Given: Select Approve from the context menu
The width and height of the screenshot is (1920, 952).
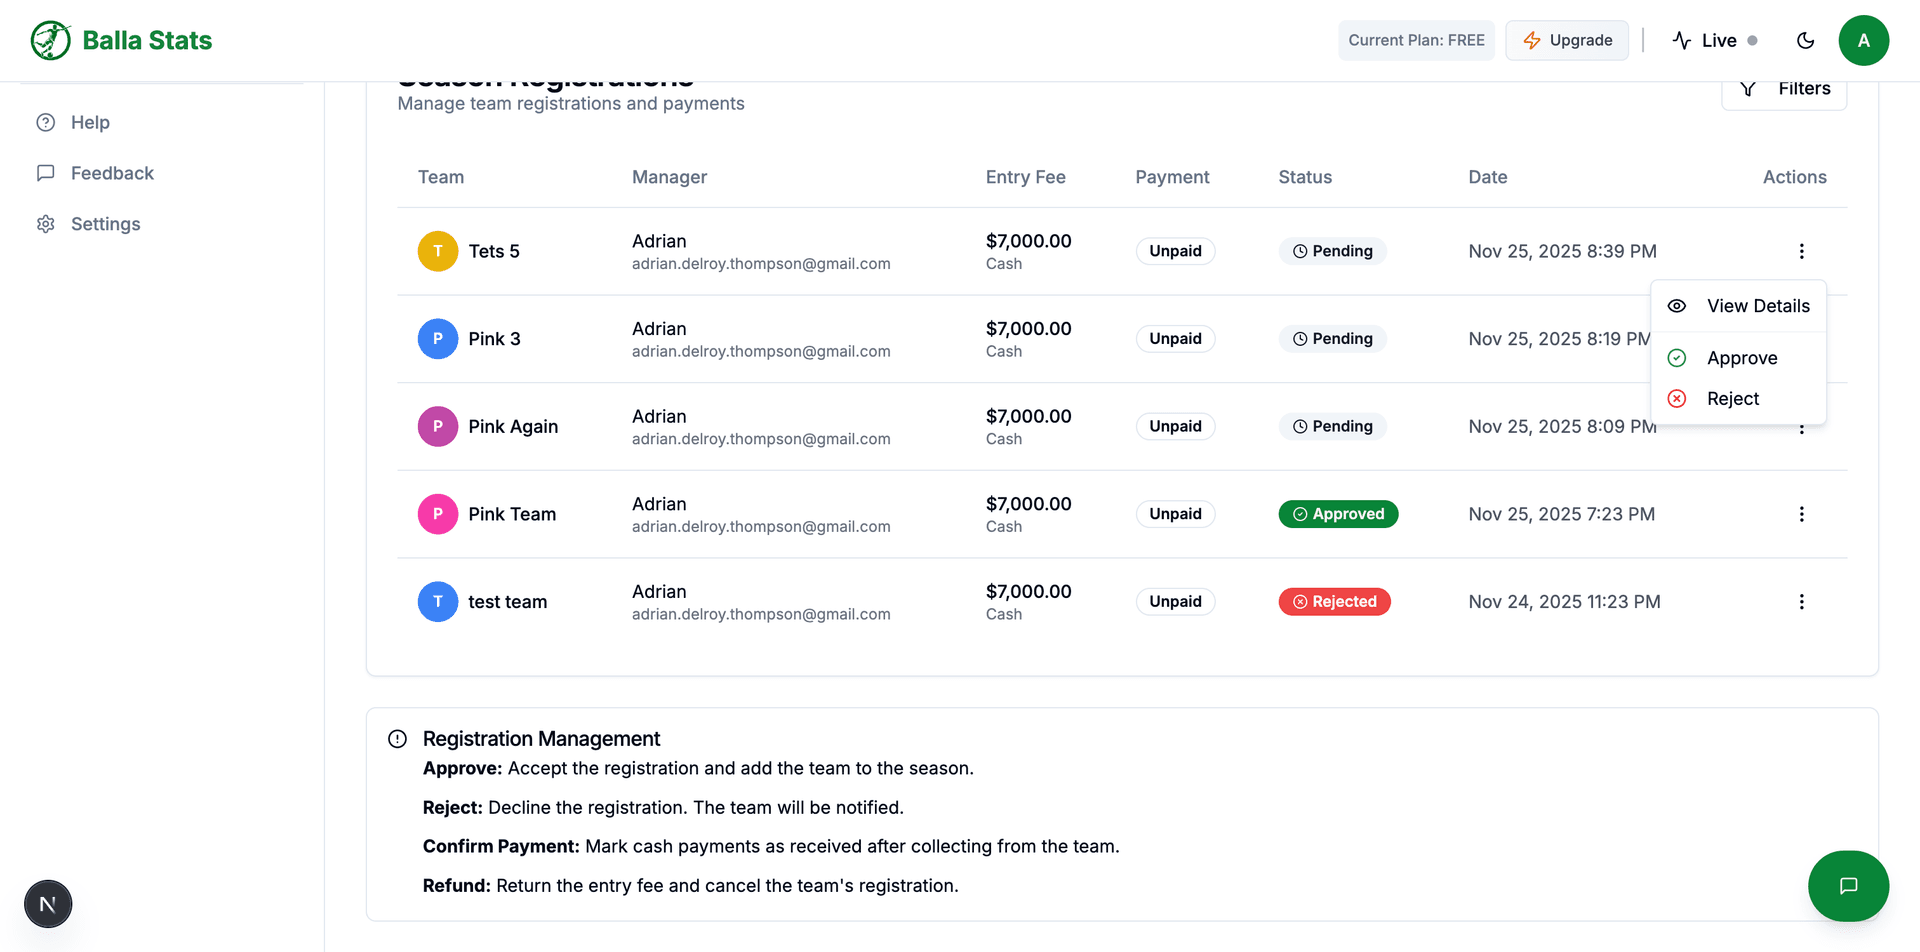Looking at the screenshot, I should [x=1742, y=357].
